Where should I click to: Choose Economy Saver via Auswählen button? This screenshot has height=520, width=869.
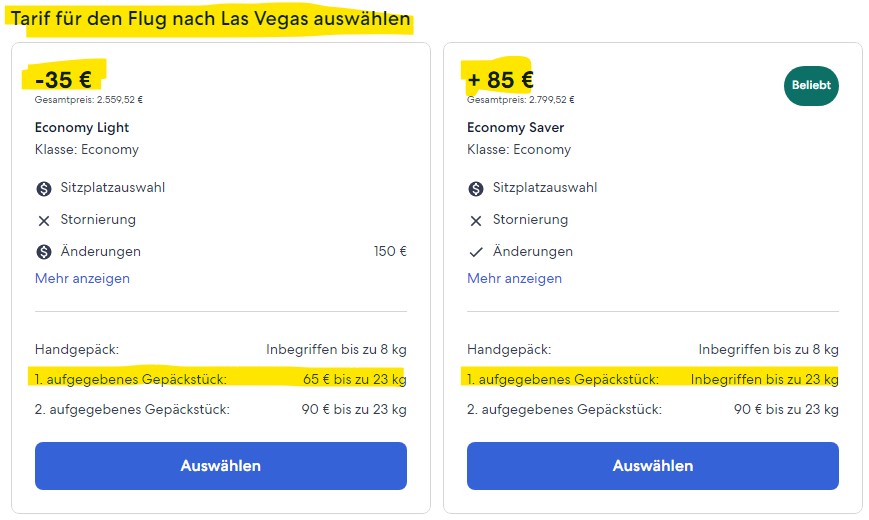[652, 466]
